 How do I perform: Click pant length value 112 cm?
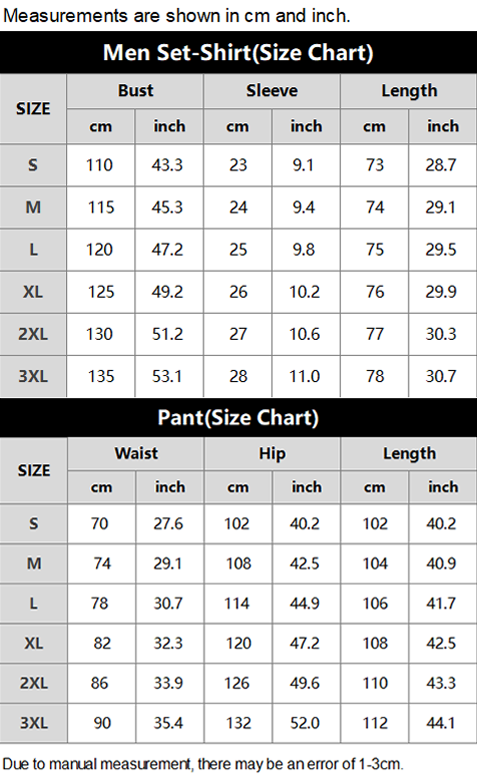[x=375, y=723]
